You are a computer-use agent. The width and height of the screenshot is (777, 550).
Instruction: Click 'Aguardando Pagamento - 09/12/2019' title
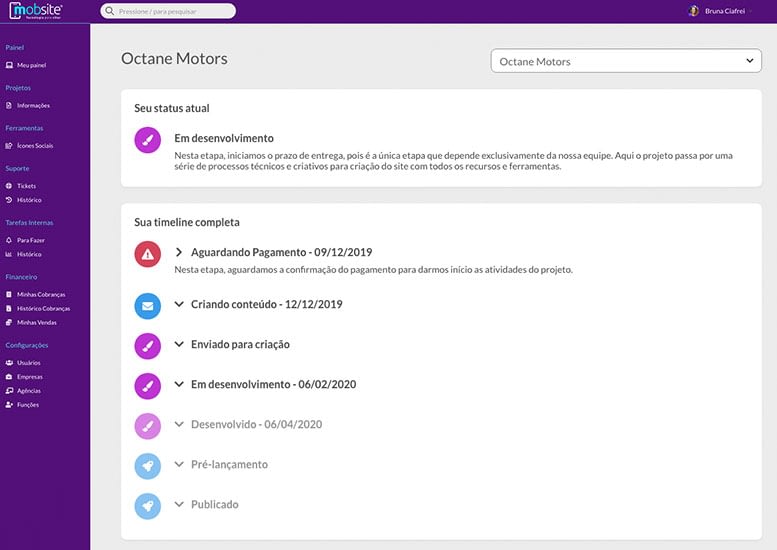click(281, 252)
